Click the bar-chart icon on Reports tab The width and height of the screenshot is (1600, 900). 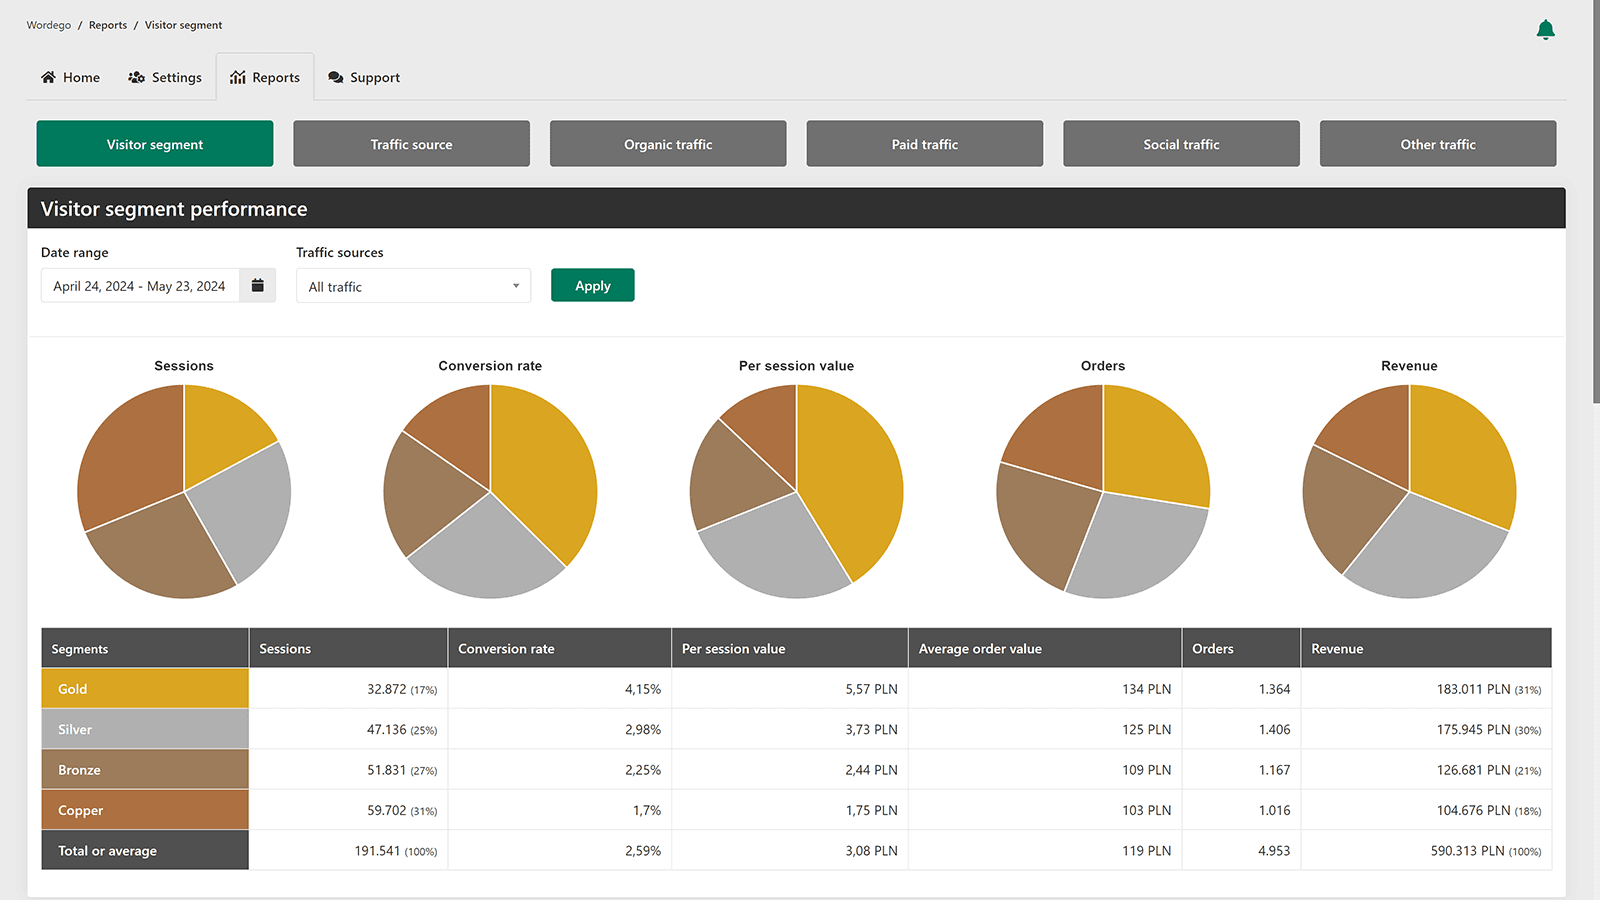point(239,76)
